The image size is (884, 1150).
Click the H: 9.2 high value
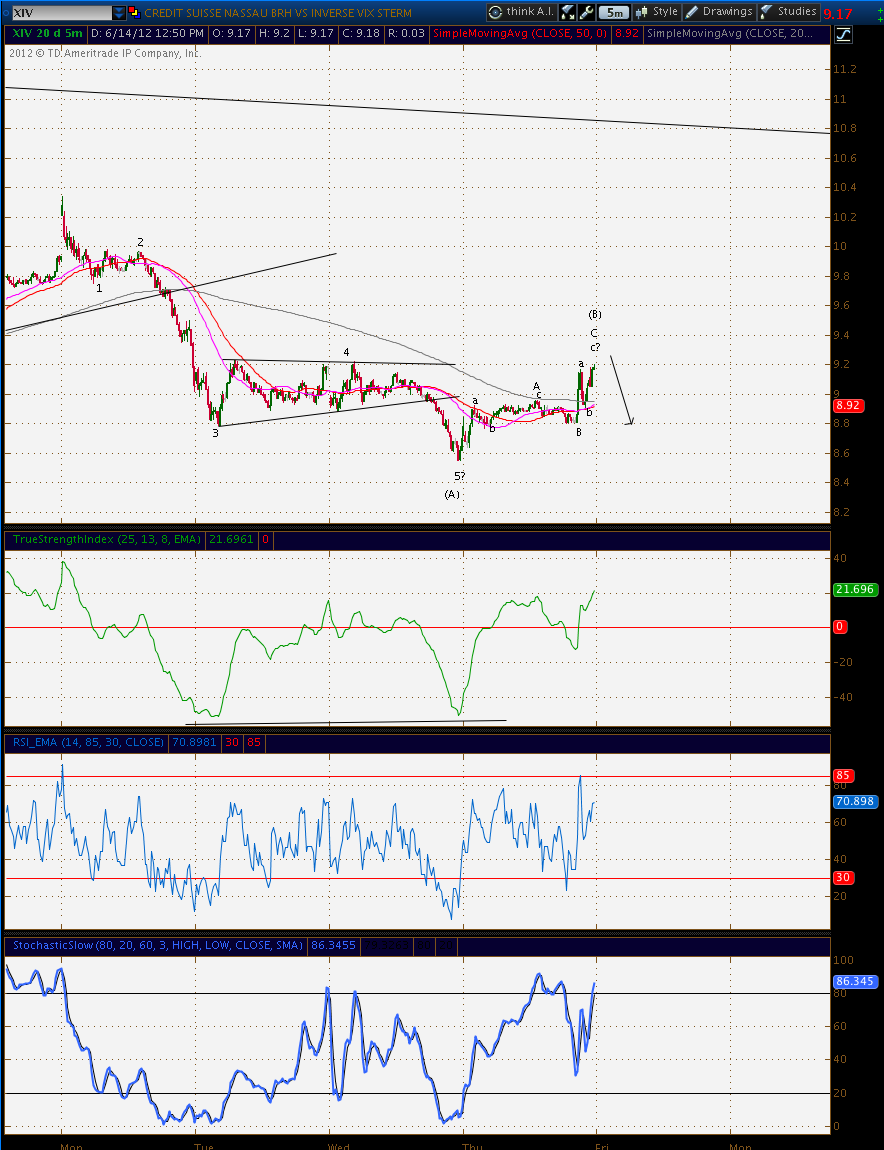tap(274, 34)
